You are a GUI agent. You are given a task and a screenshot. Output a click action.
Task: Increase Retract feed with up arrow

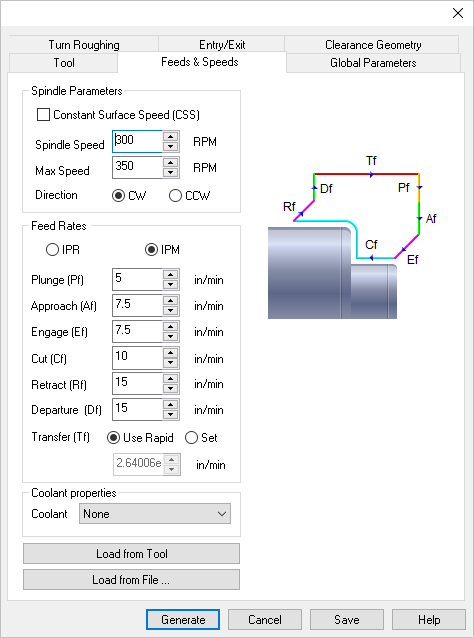(x=170, y=379)
